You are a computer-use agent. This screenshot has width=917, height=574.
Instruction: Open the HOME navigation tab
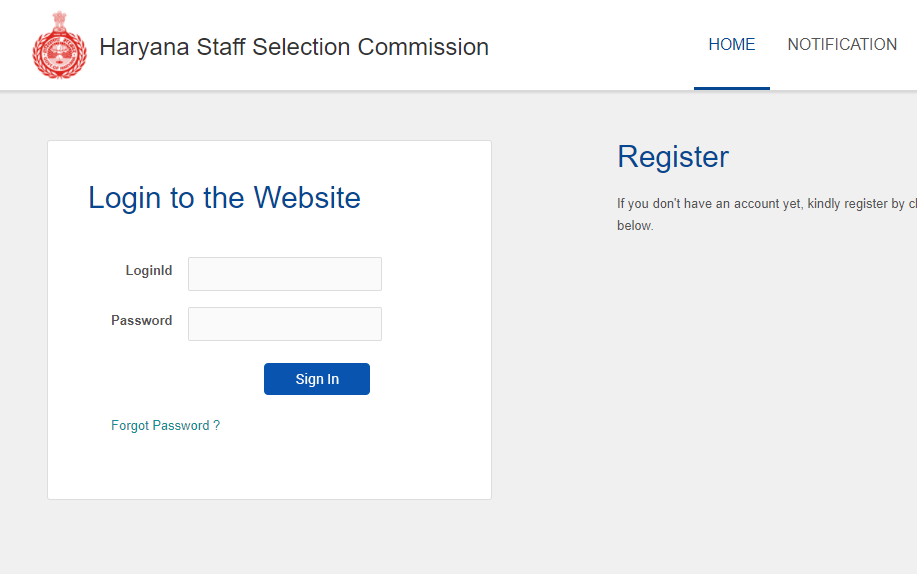point(732,45)
